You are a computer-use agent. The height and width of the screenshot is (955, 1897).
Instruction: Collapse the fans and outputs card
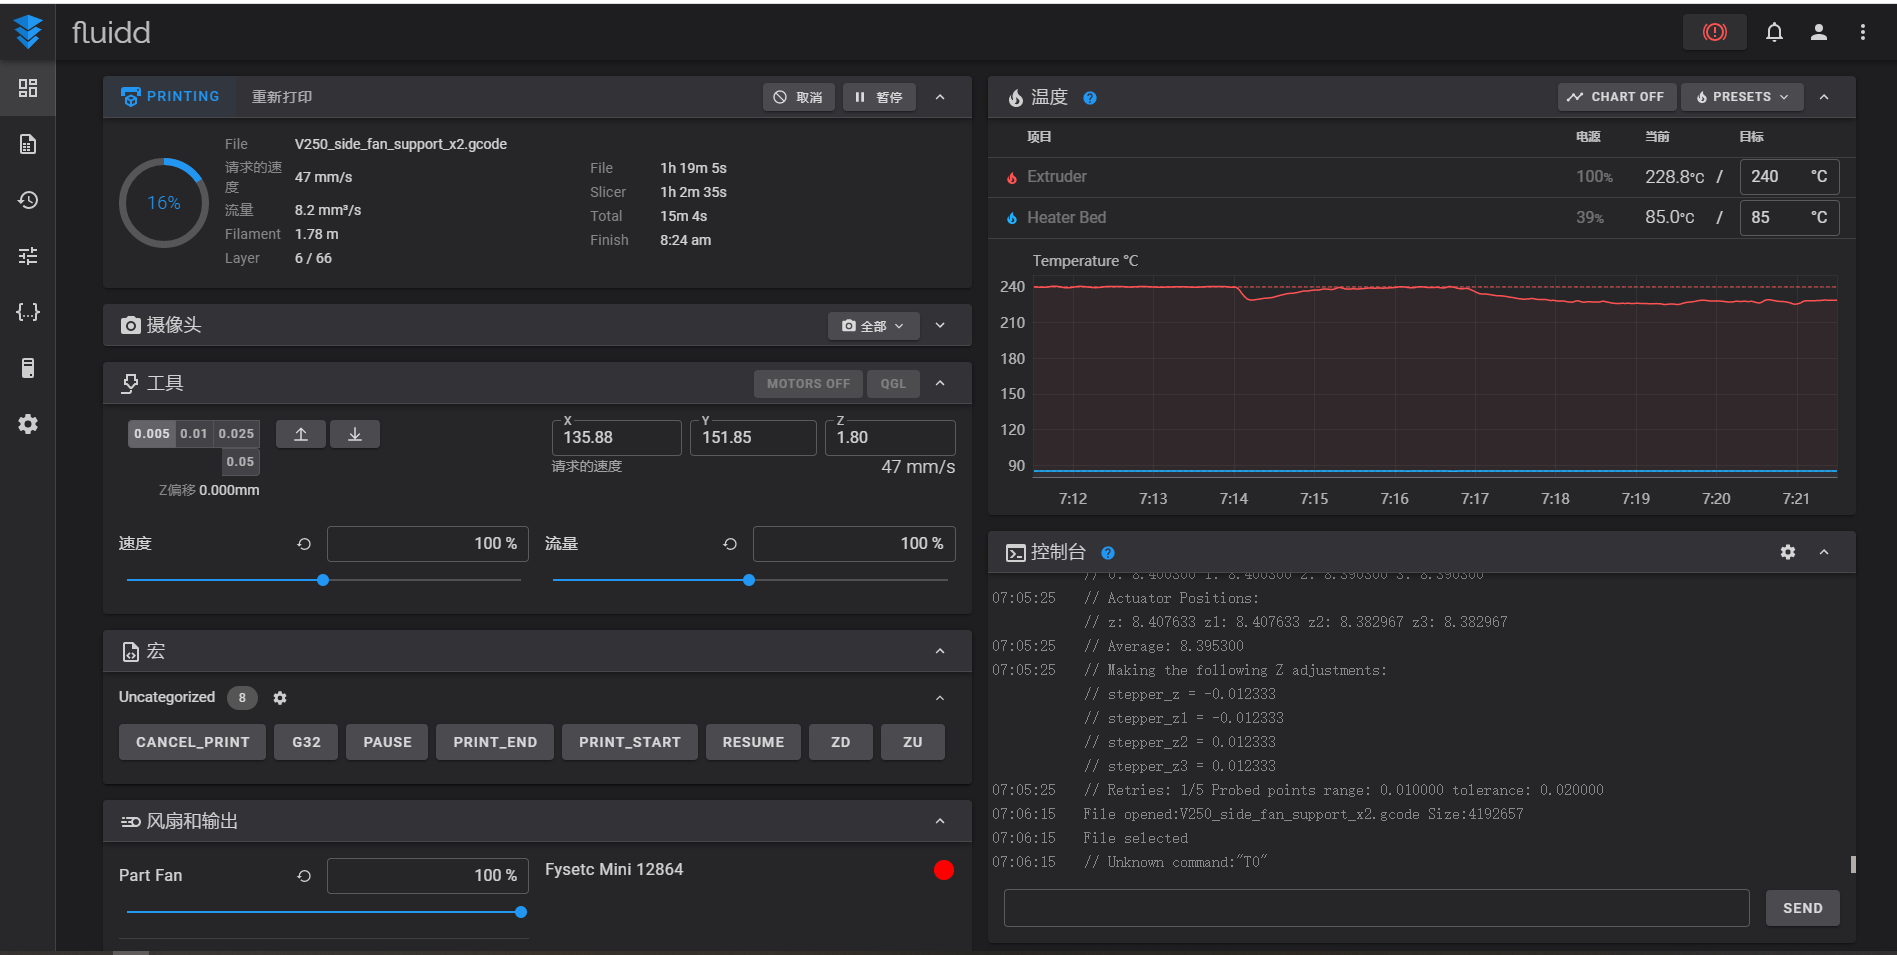[940, 822]
